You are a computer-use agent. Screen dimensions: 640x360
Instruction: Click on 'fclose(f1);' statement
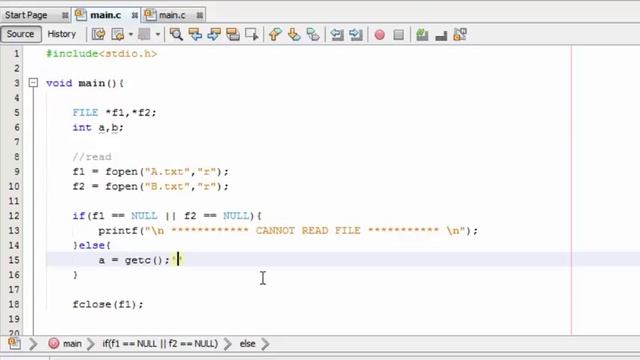click(x=108, y=304)
